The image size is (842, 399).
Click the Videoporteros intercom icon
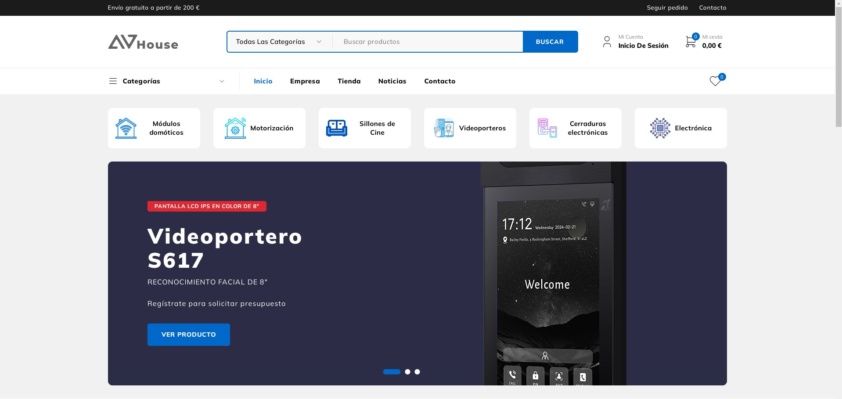click(x=444, y=128)
